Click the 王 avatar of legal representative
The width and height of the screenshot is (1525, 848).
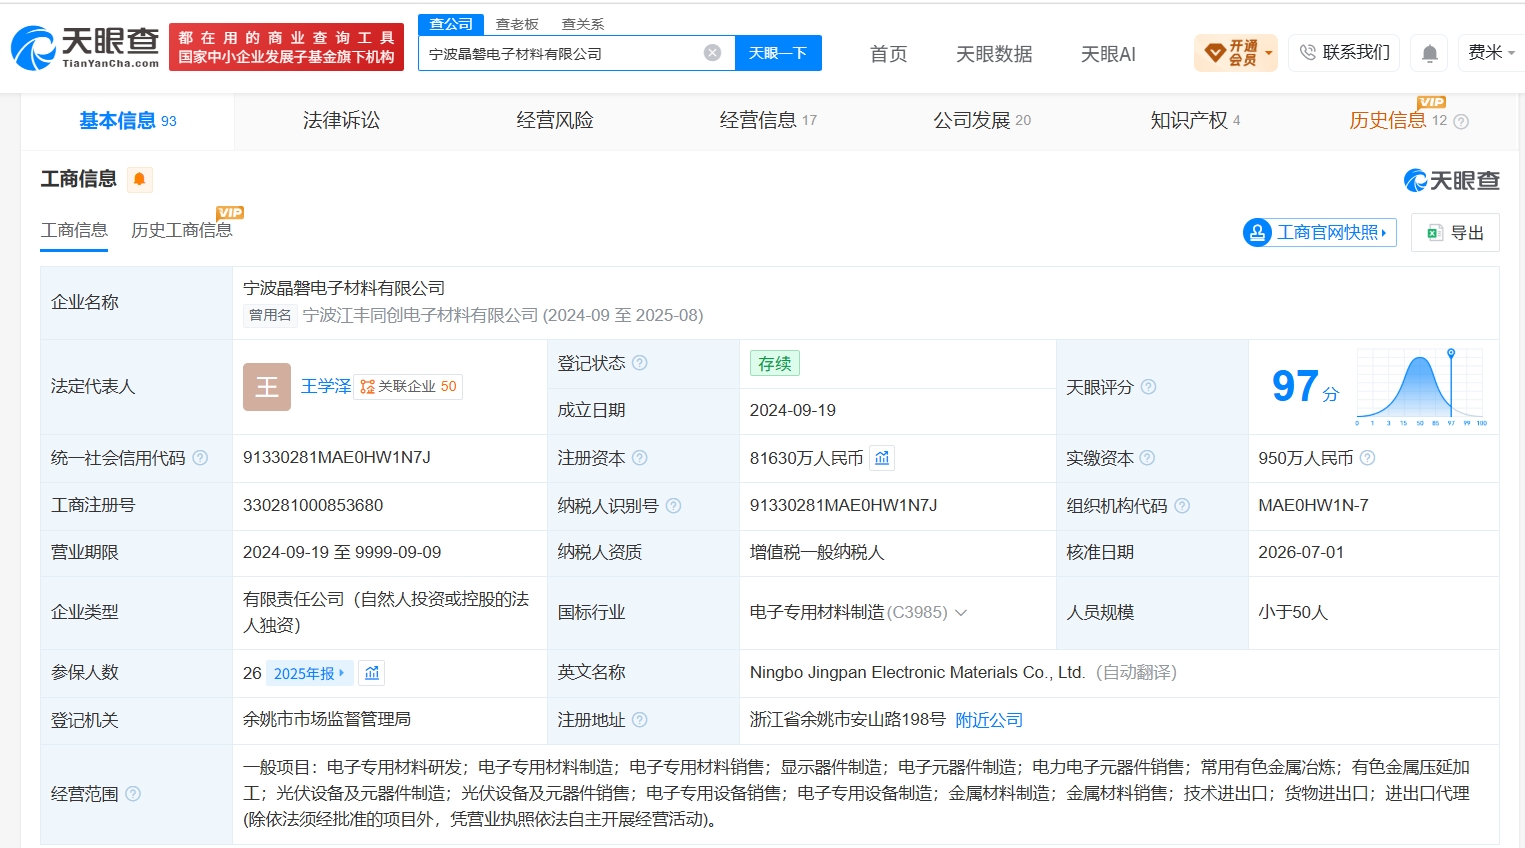(x=267, y=387)
